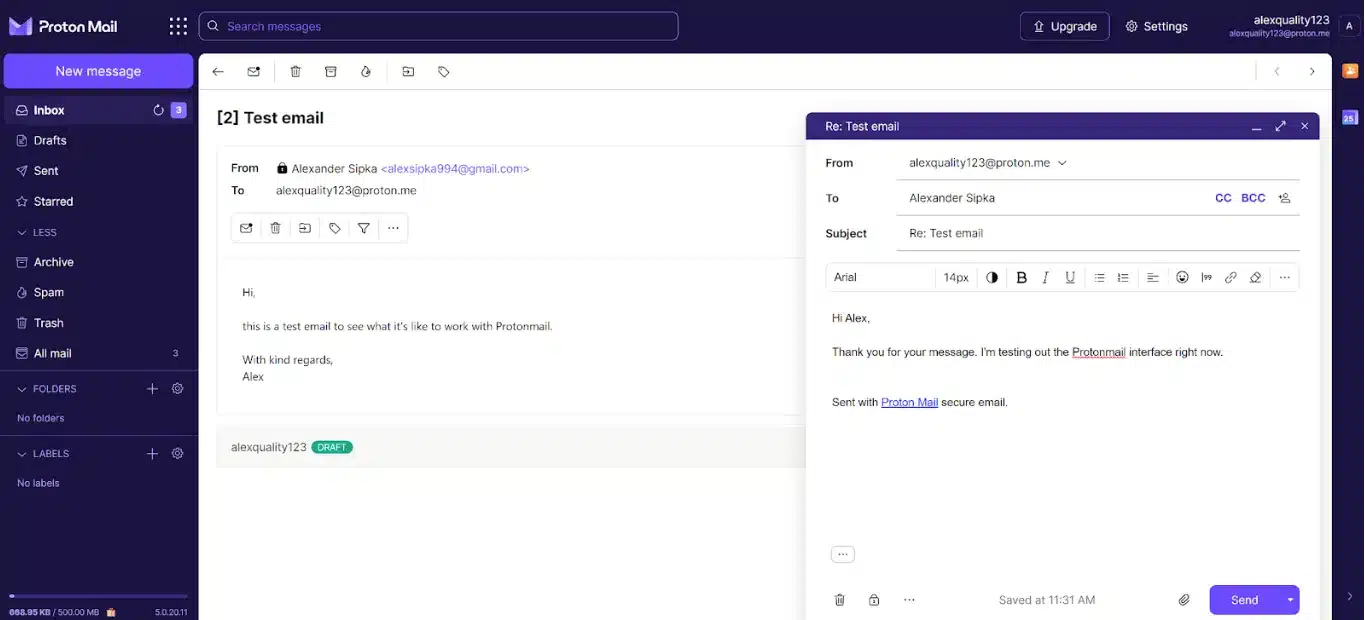Toggle underline formatting in composer

1070,278
